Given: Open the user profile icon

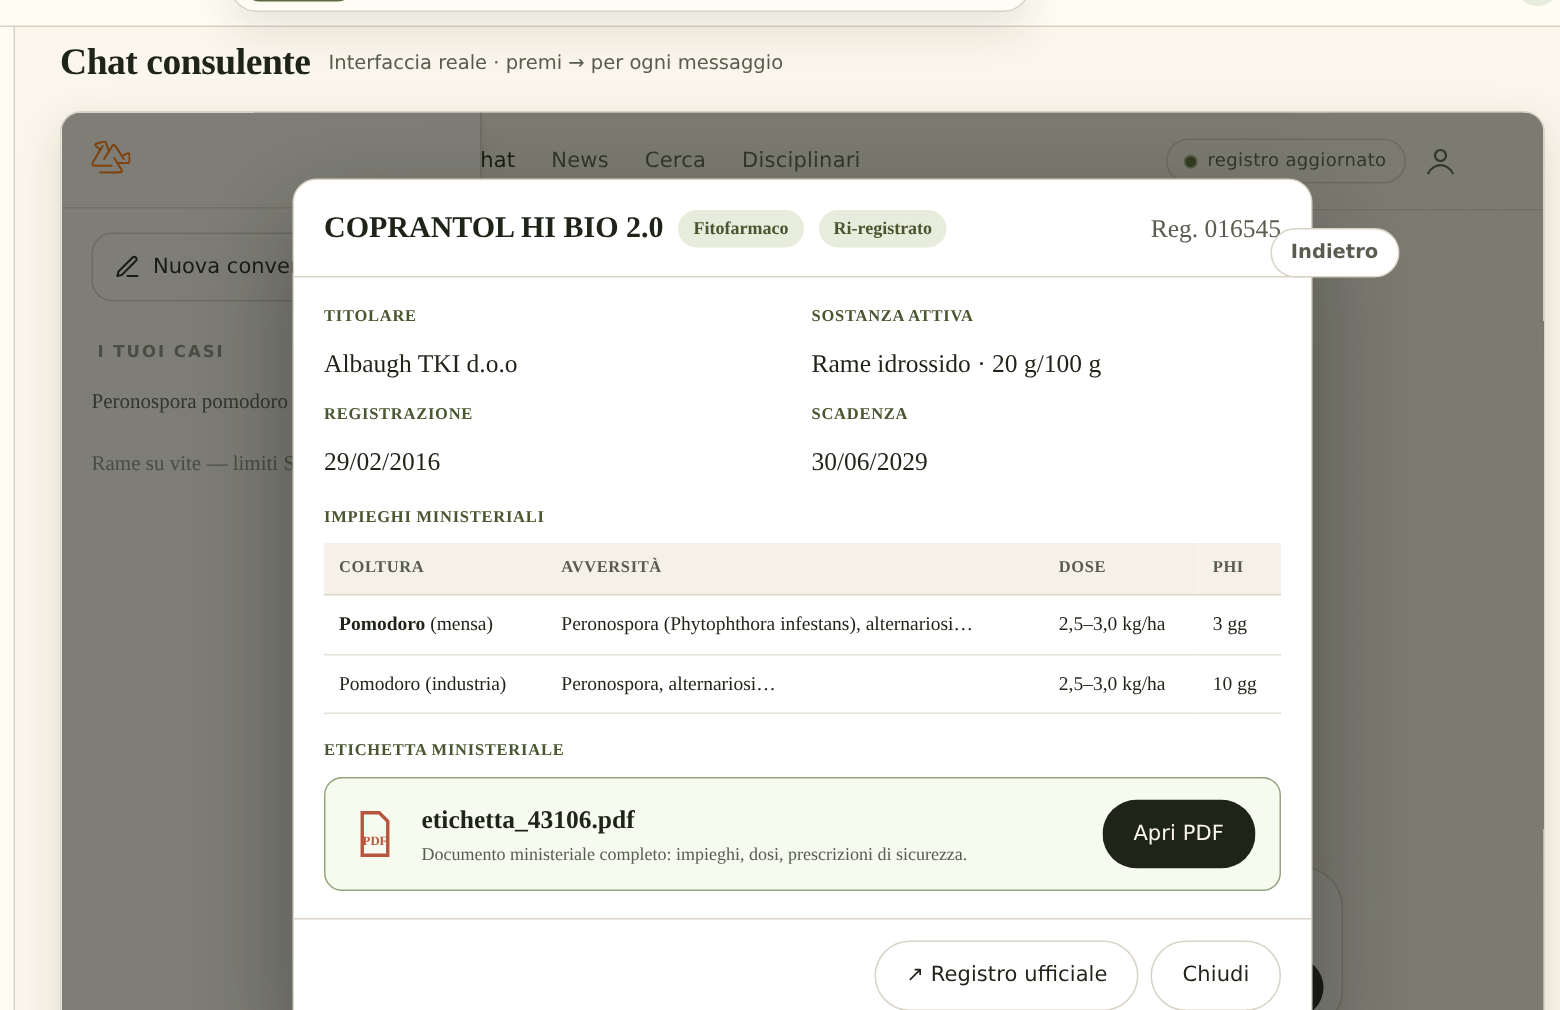Looking at the screenshot, I should click(x=1440, y=161).
